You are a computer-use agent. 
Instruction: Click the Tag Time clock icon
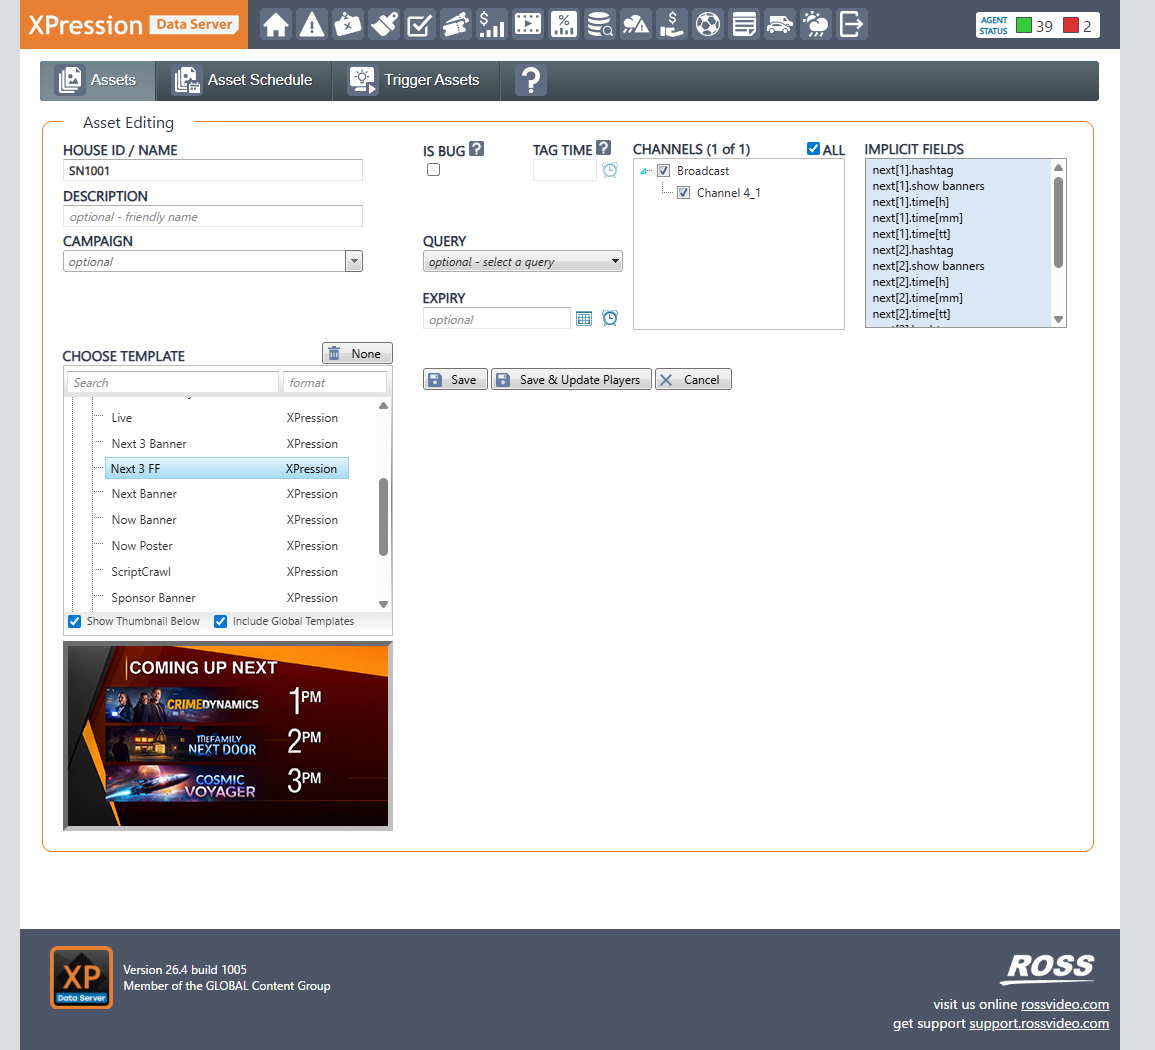pyautogui.click(x=610, y=171)
